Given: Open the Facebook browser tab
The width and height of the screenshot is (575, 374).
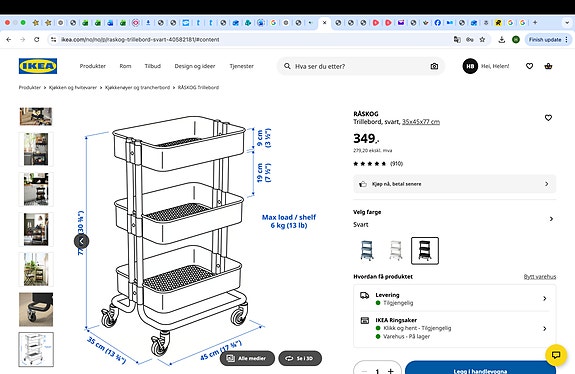Looking at the screenshot, I should (437, 22).
